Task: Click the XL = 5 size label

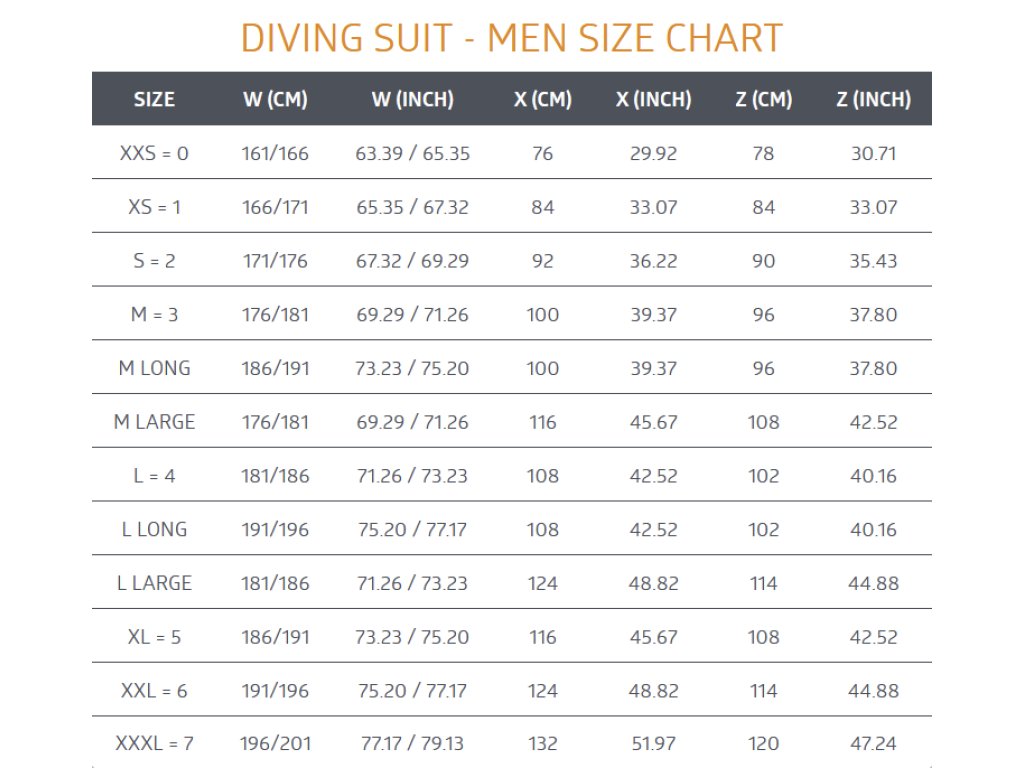Action: pos(154,637)
